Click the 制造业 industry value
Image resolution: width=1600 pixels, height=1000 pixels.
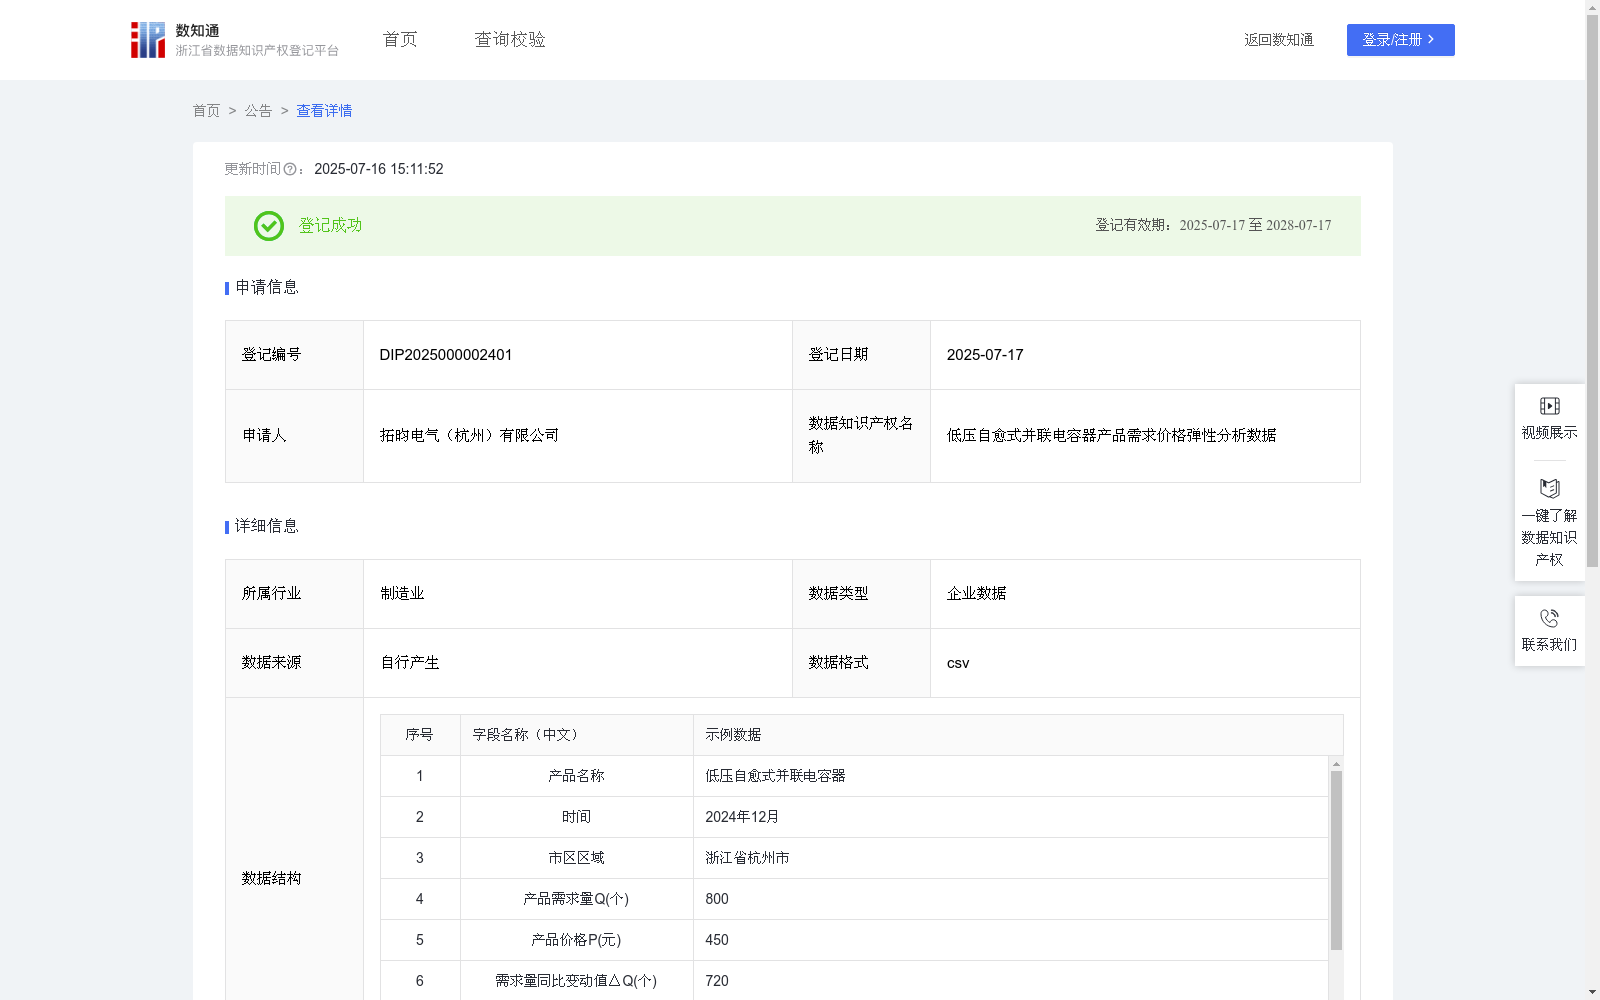402,594
